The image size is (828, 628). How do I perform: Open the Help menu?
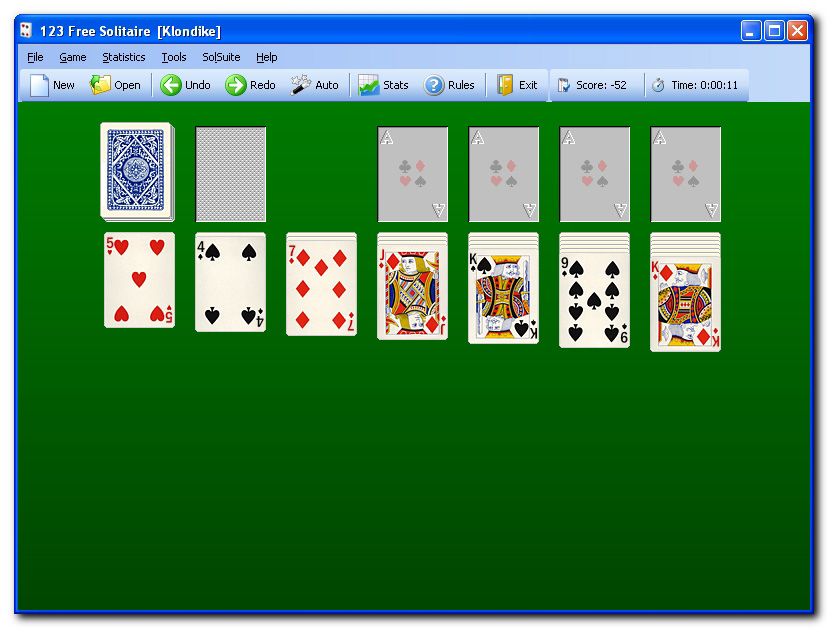(267, 57)
